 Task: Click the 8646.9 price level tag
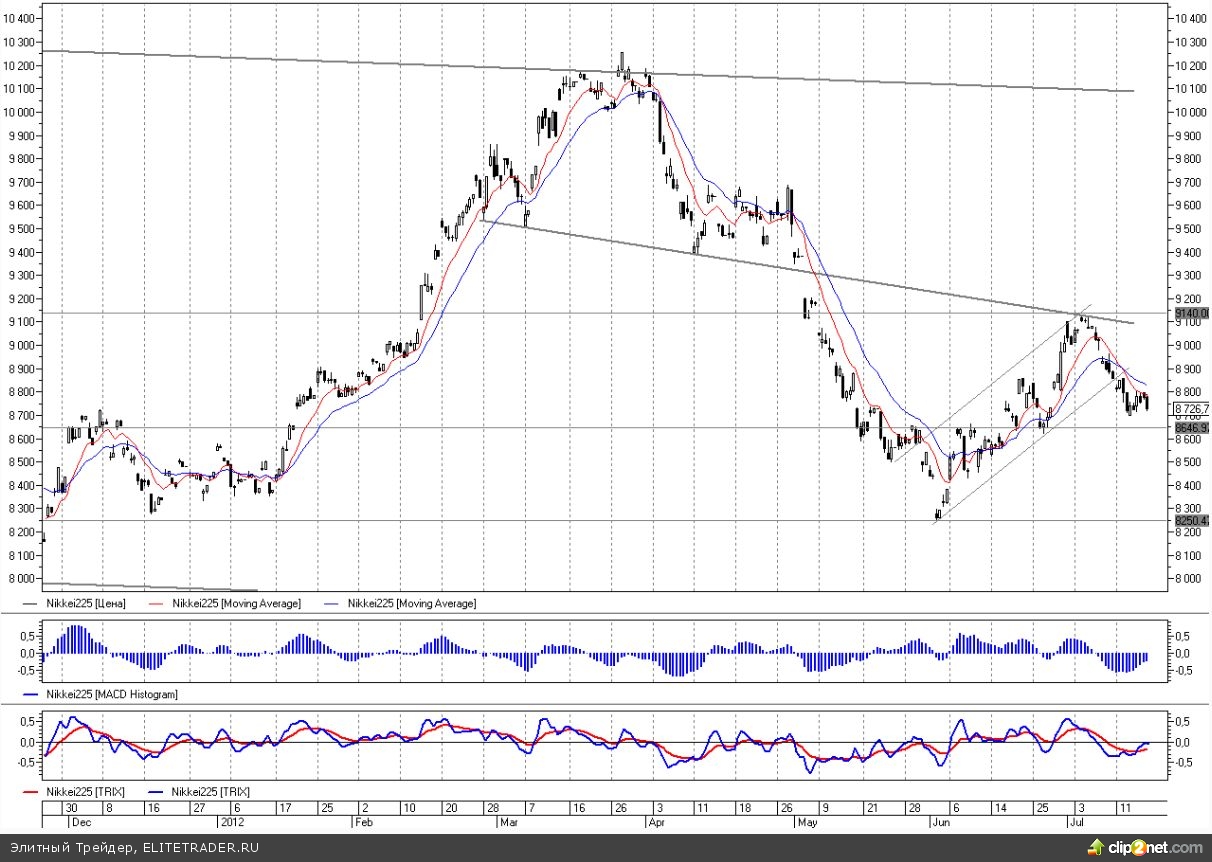point(1192,428)
